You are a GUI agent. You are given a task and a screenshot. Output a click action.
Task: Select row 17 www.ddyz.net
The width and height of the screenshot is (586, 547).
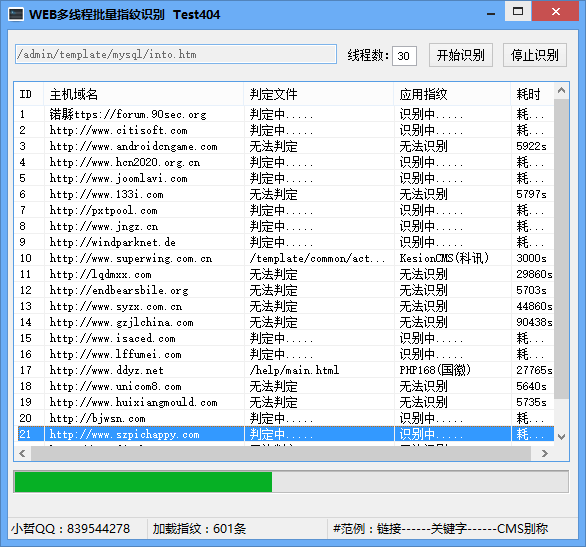pyautogui.click(x=284, y=370)
